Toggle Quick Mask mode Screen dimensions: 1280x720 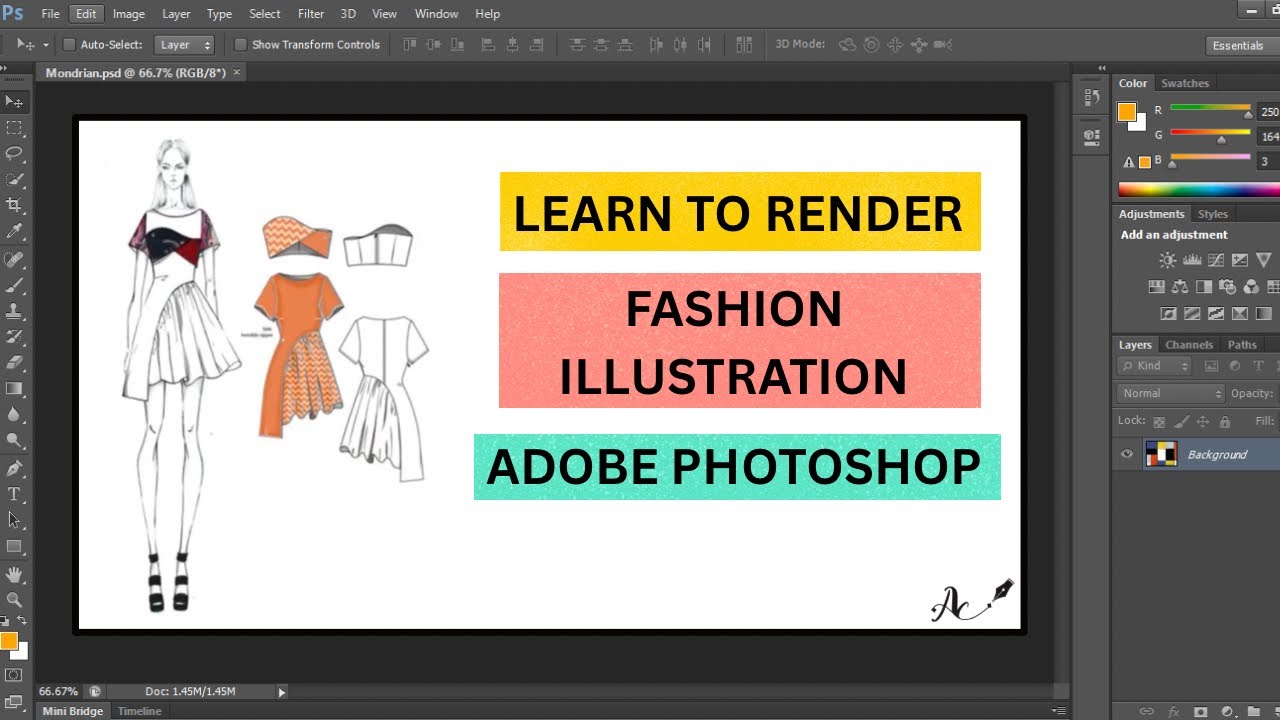tap(14, 675)
